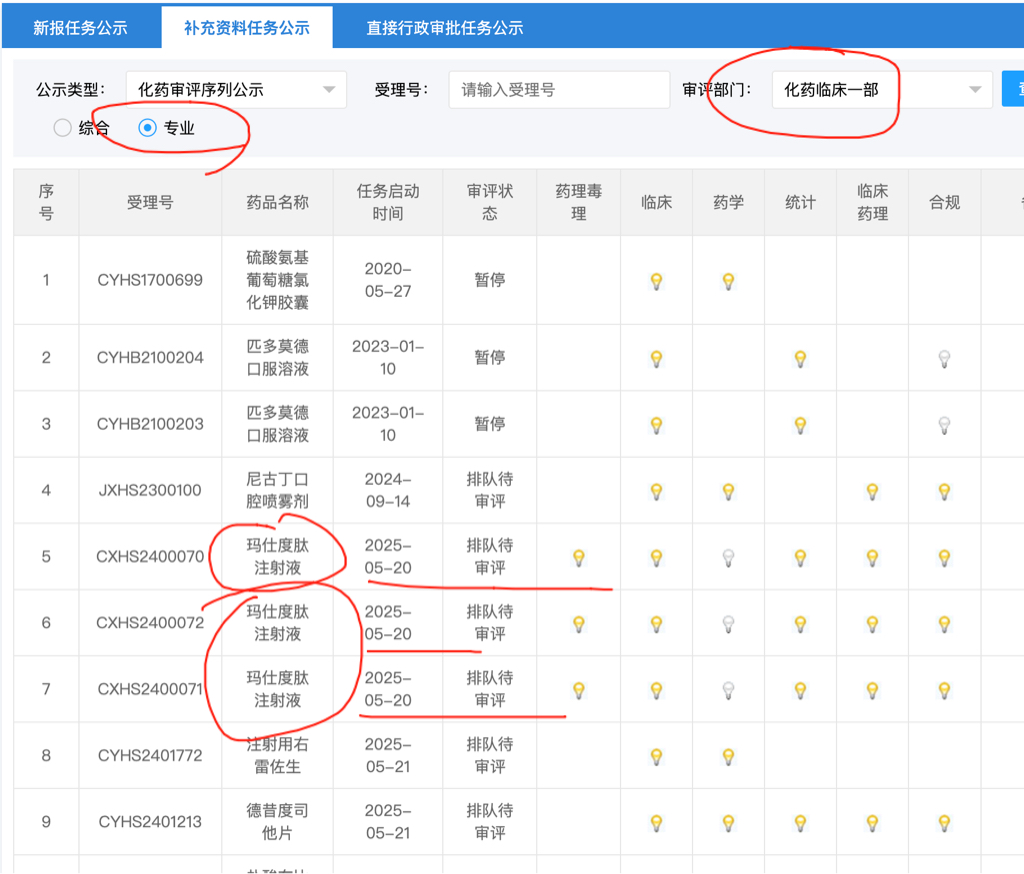Open the 公示类型 dropdown
The width and height of the screenshot is (1024, 874).
pos(236,89)
